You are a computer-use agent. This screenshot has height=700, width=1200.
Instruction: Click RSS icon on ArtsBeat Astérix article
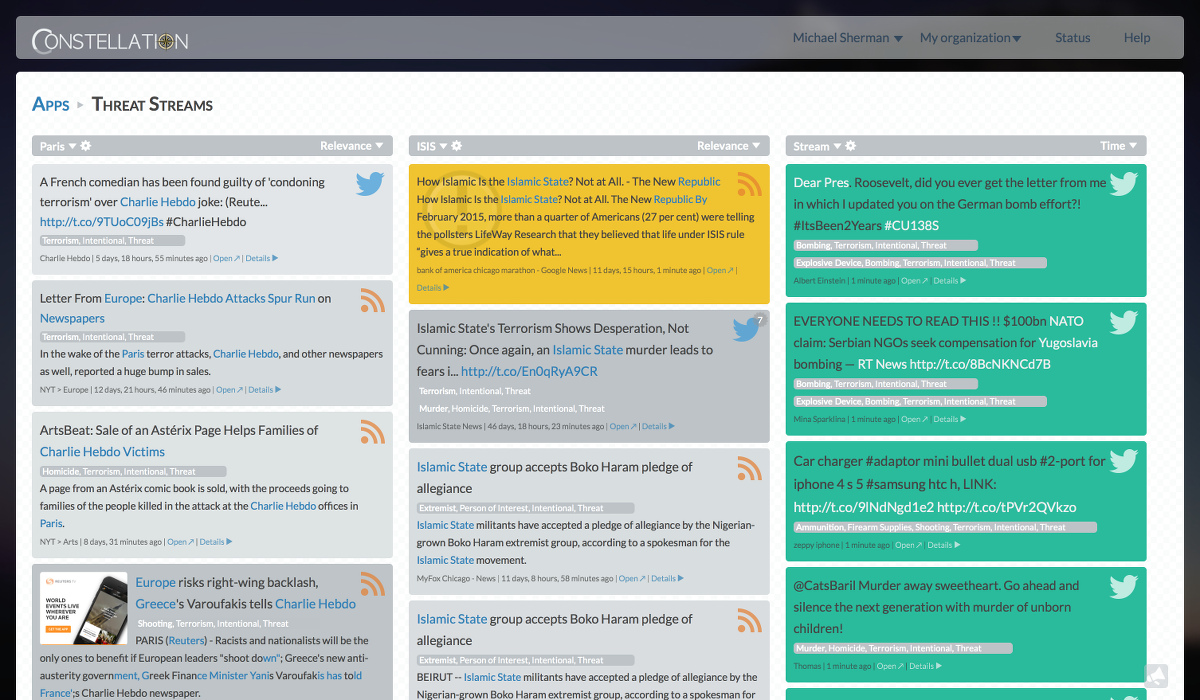372,431
